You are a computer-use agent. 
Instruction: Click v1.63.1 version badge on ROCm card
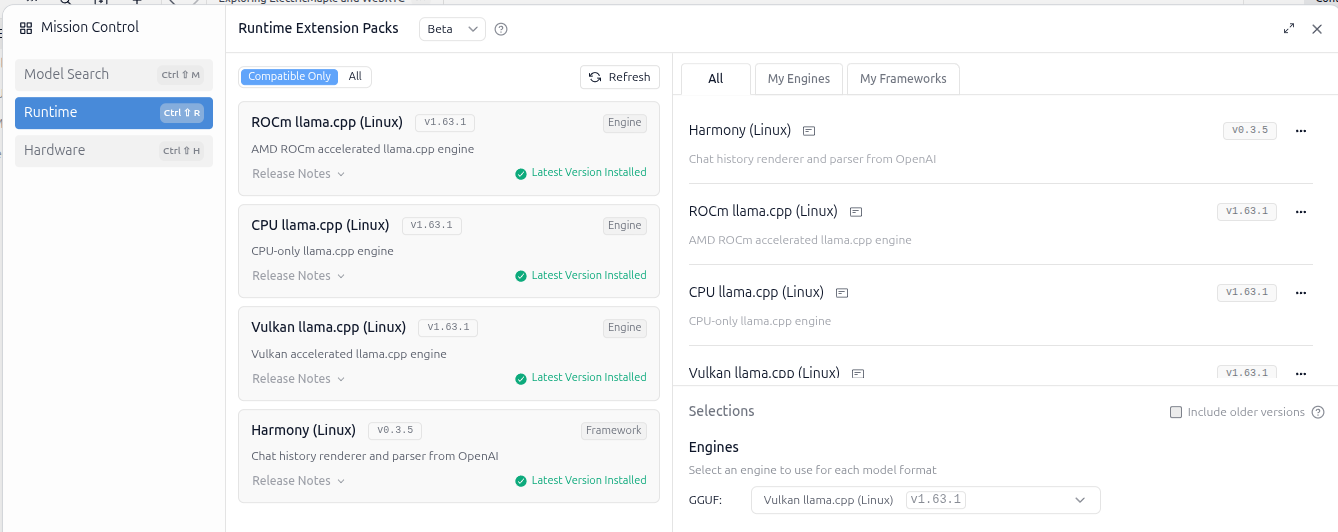coord(445,123)
